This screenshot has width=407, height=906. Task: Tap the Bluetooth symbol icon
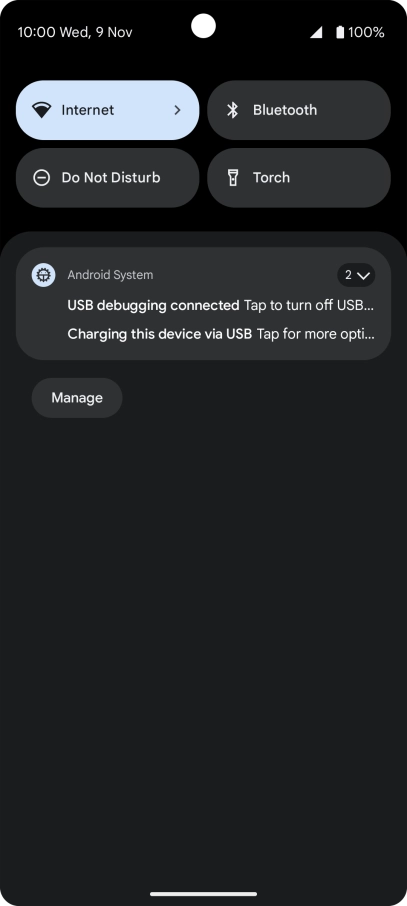[232, 110]
